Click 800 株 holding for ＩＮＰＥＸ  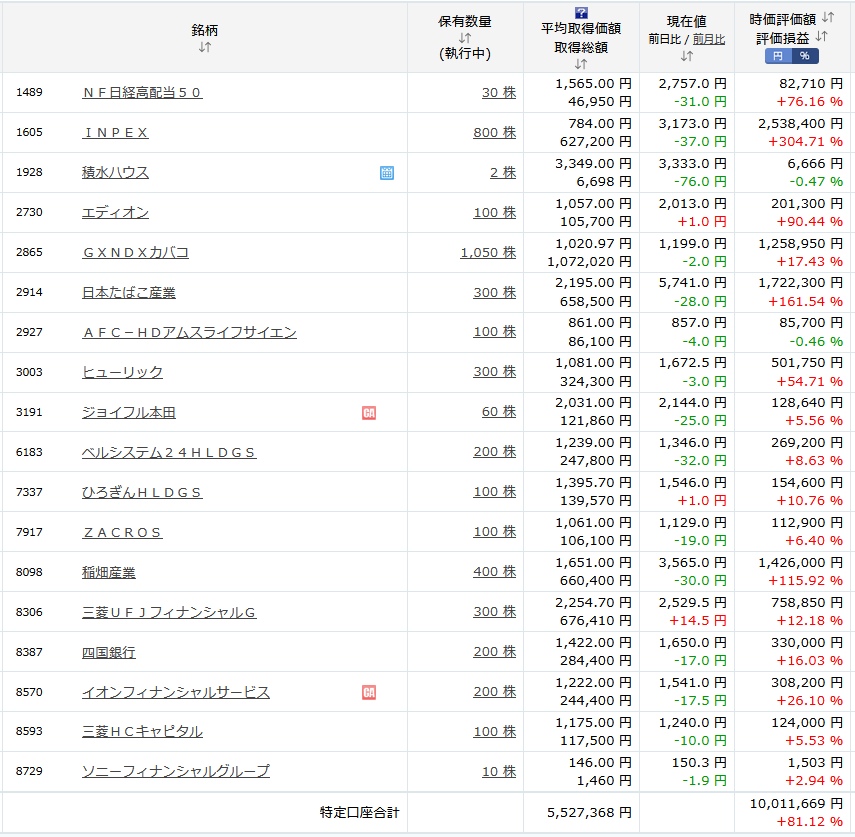point(495,133)
